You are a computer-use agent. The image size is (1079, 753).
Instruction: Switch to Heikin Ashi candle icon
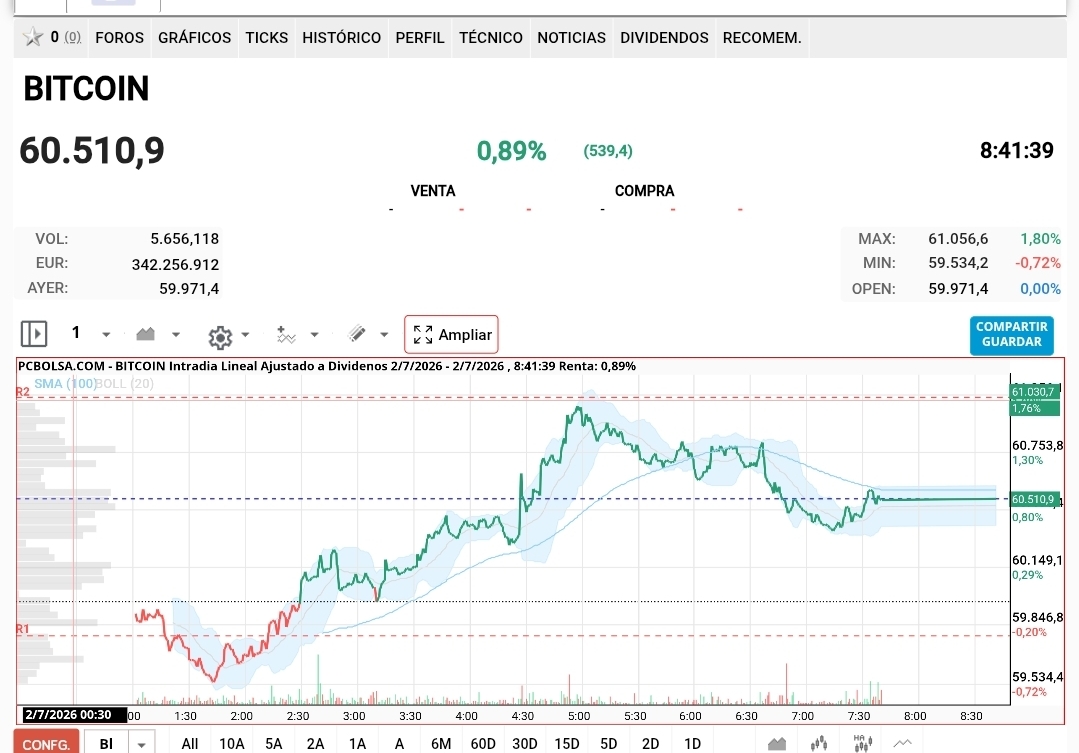(862, 743)
